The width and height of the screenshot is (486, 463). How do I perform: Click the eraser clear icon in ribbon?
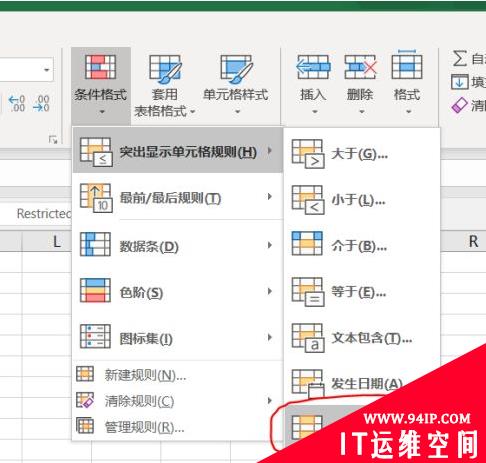click(x=460, y=105)
